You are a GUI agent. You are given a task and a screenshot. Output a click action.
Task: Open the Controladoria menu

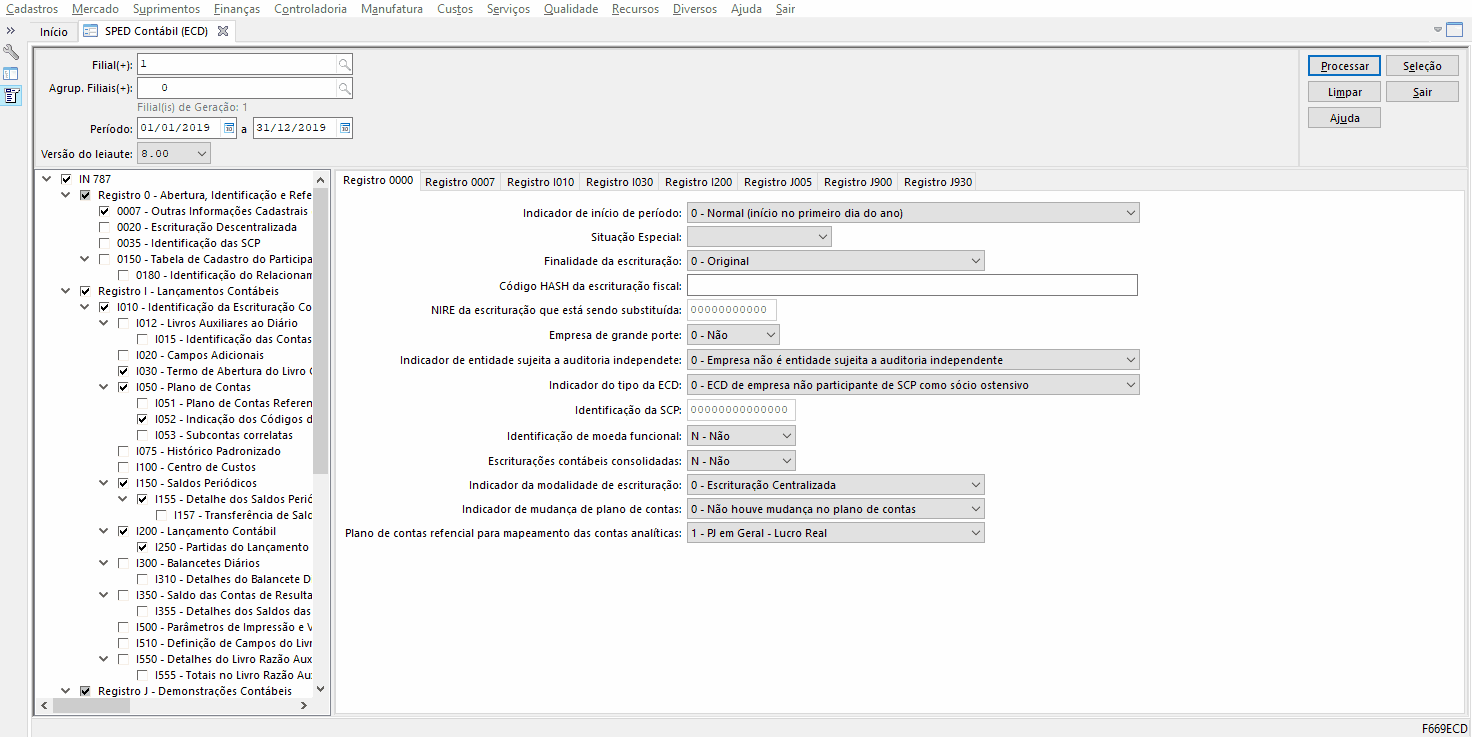click(311, 9)
